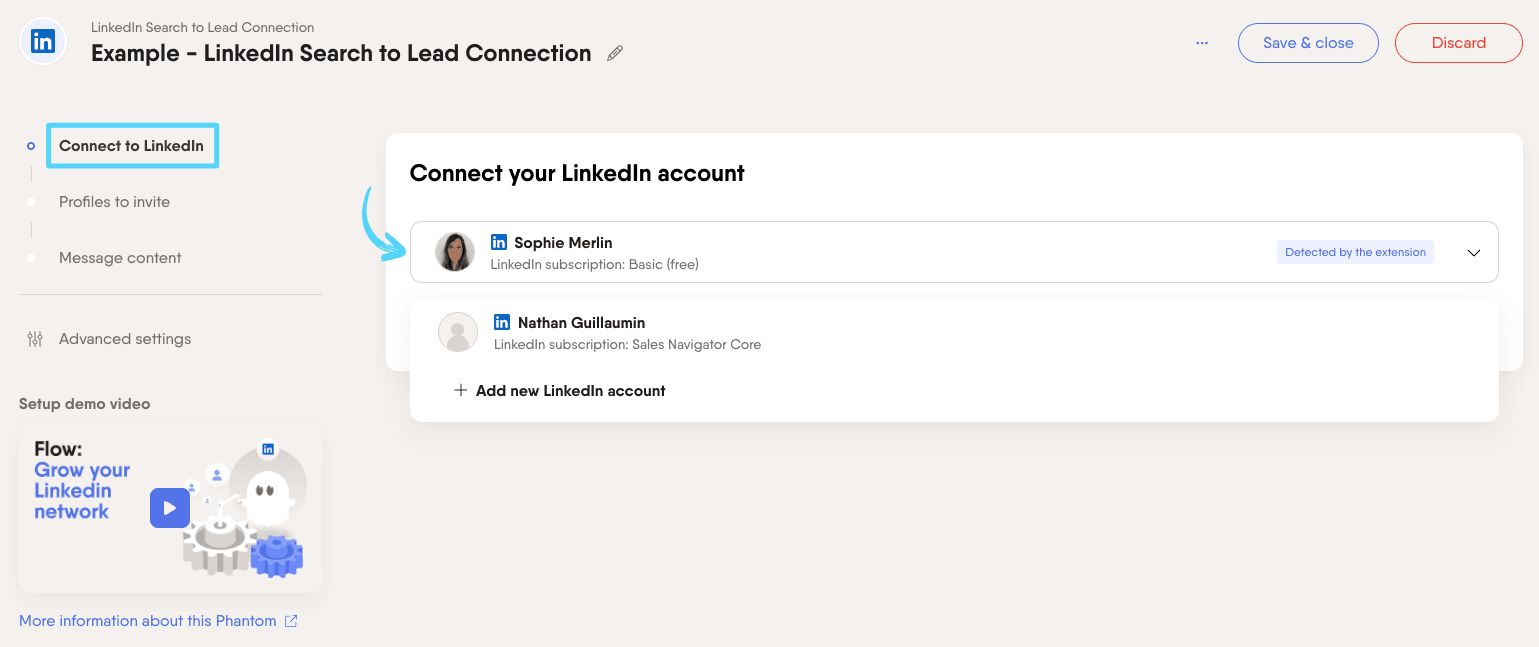This screenshot has width=1539, height=647.
Task: Edit the Phantom title with pencil icon
Action: point(615,53)
